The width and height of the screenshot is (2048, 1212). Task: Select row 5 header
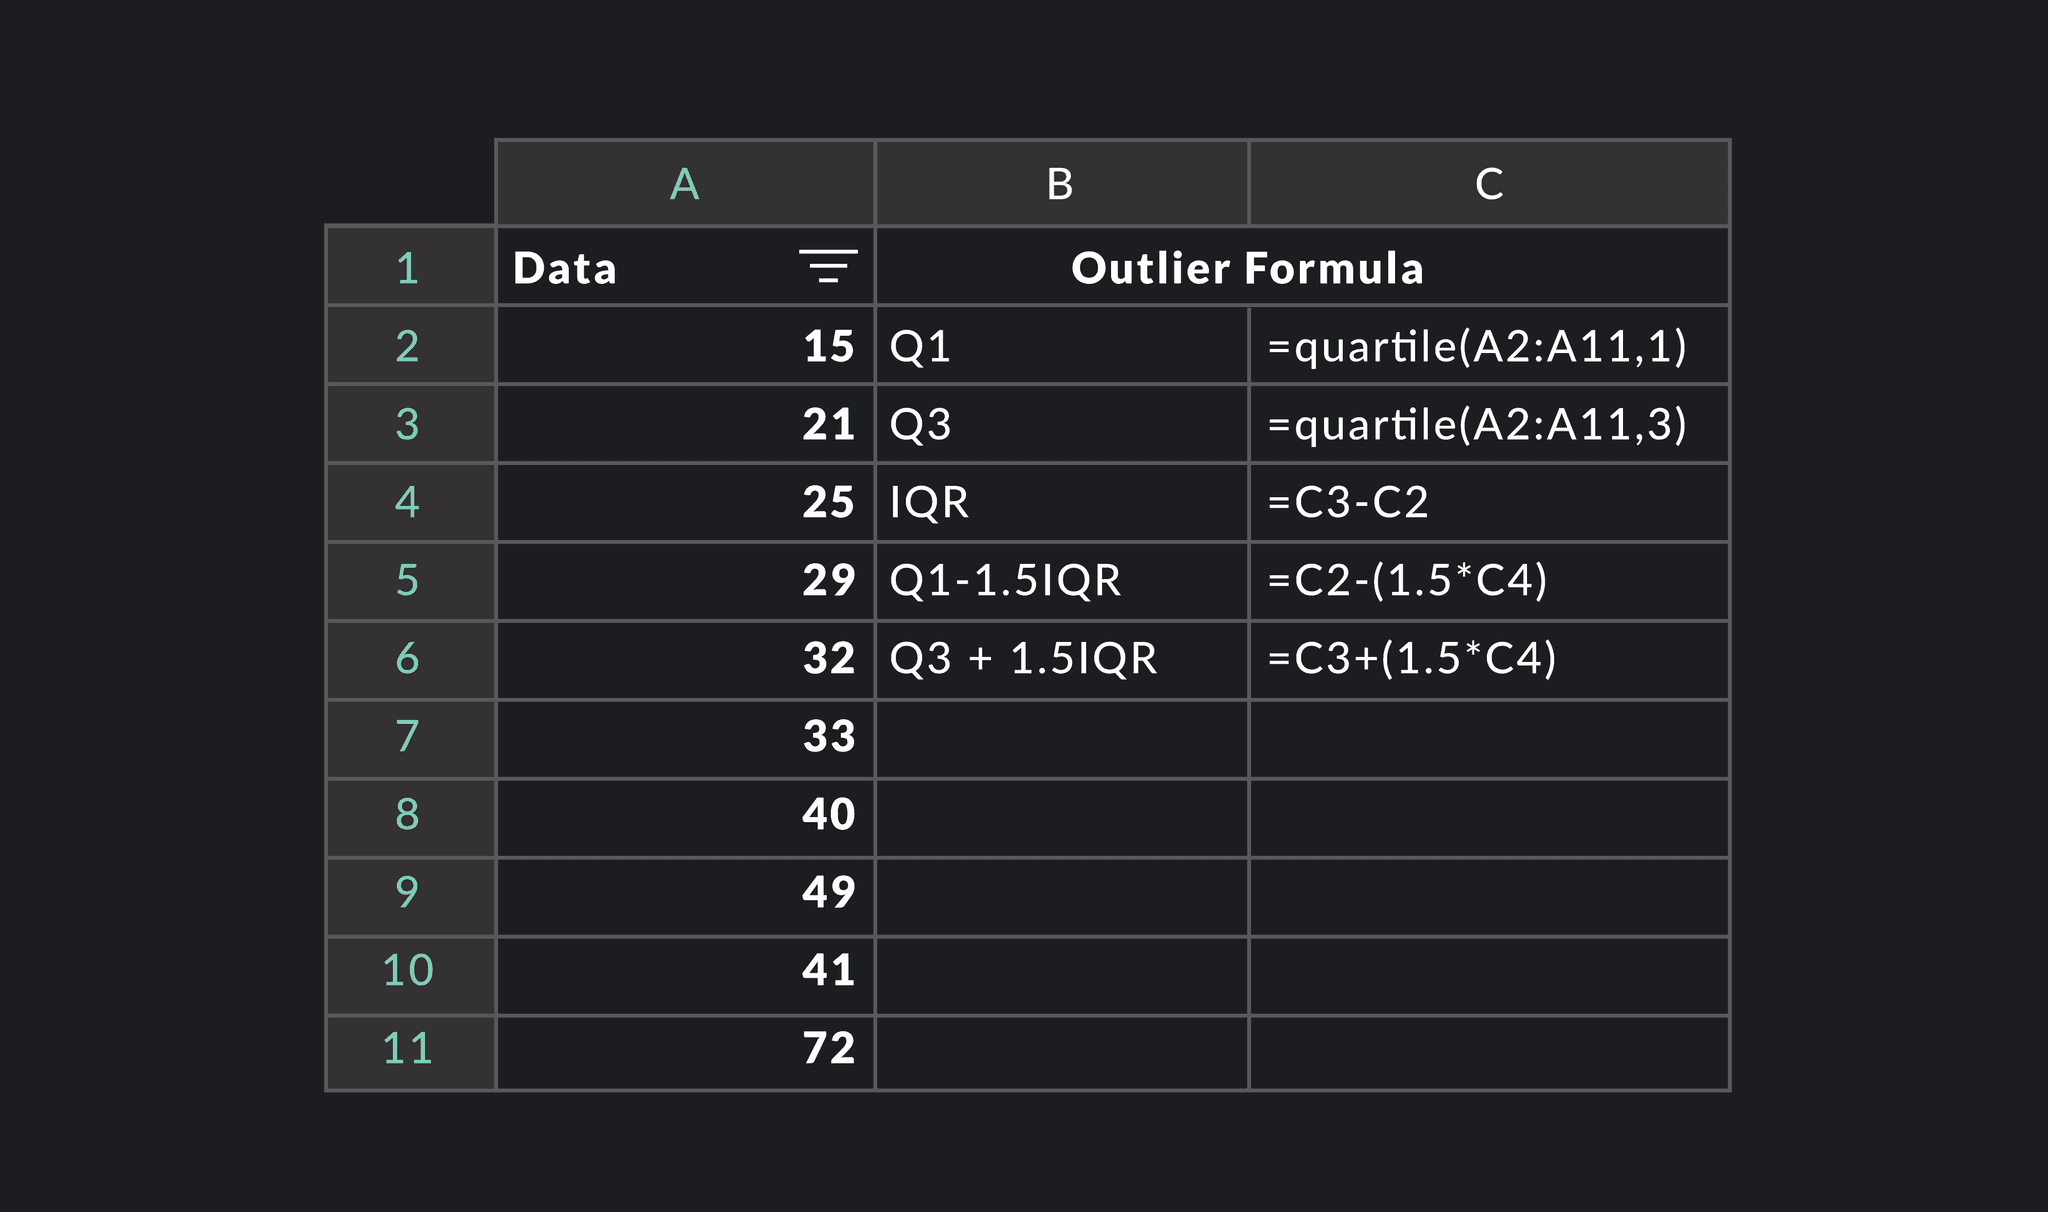[x=410, y=580]
